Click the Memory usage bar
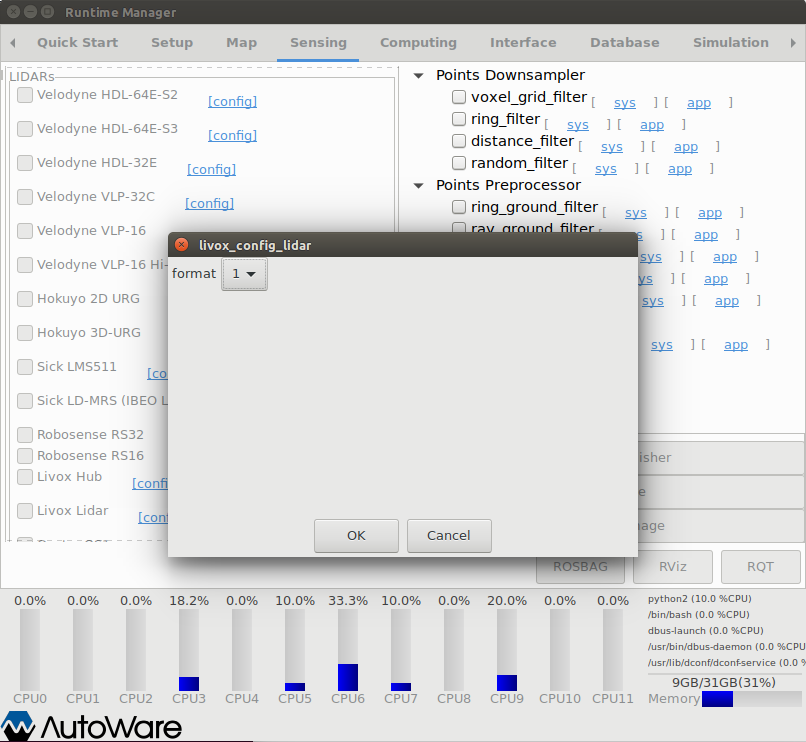The width and height of the screenshot is (806, 742). click(752, 699)
